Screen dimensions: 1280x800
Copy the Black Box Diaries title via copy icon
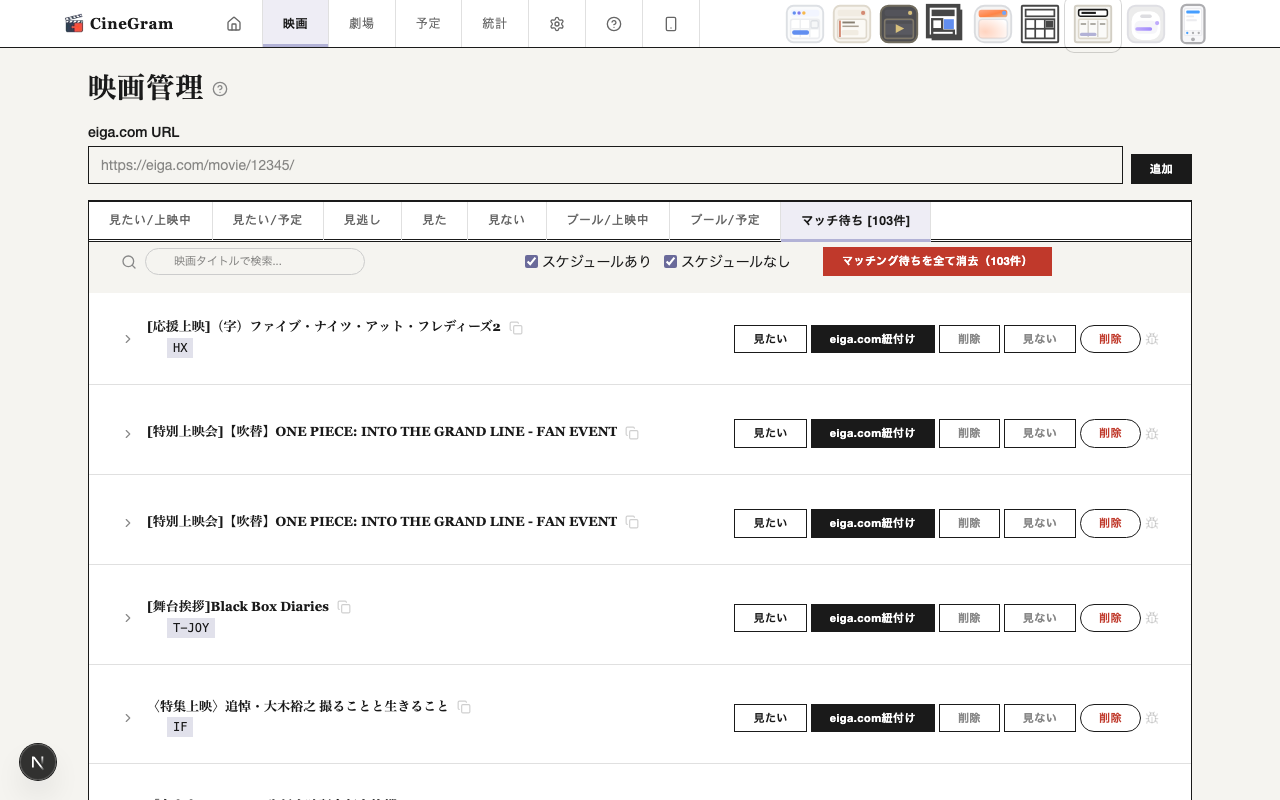pos(344,607)
